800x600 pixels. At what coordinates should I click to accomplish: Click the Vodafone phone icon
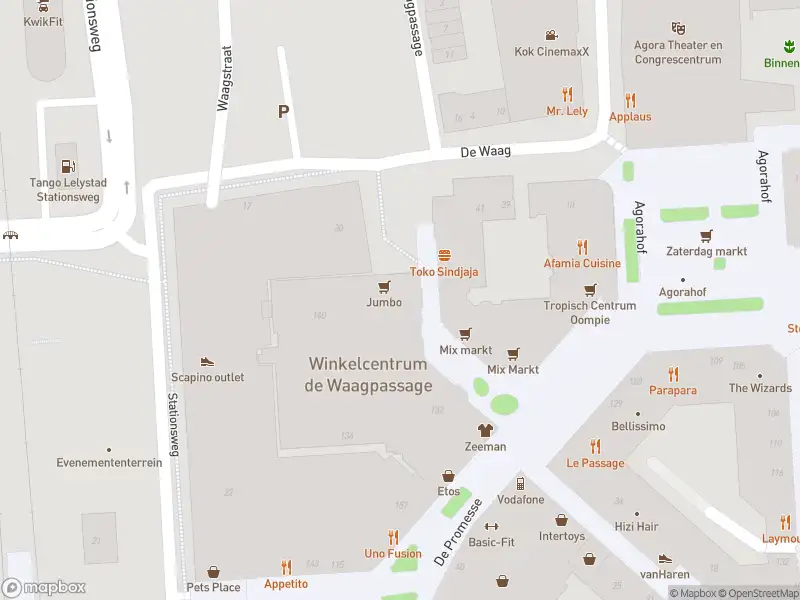tap(520, 484)
